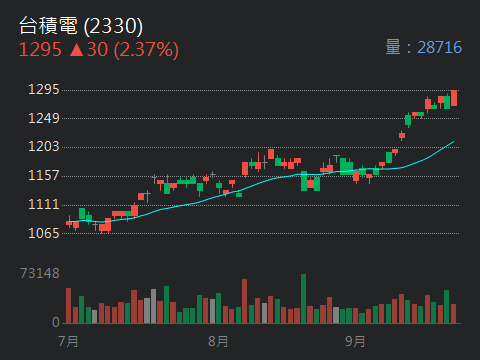The image size is (480, 360).
Task: Select the 1249 price axis label
Action: pyautogui.click(x=44, y=118)
